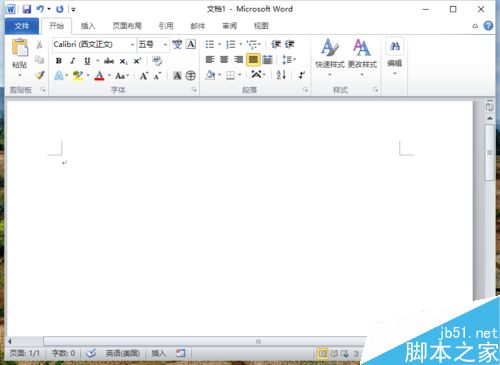Switch to Review (审阅) tab
Viewport: 500px width, 365px height.
[x=230, y=26]
